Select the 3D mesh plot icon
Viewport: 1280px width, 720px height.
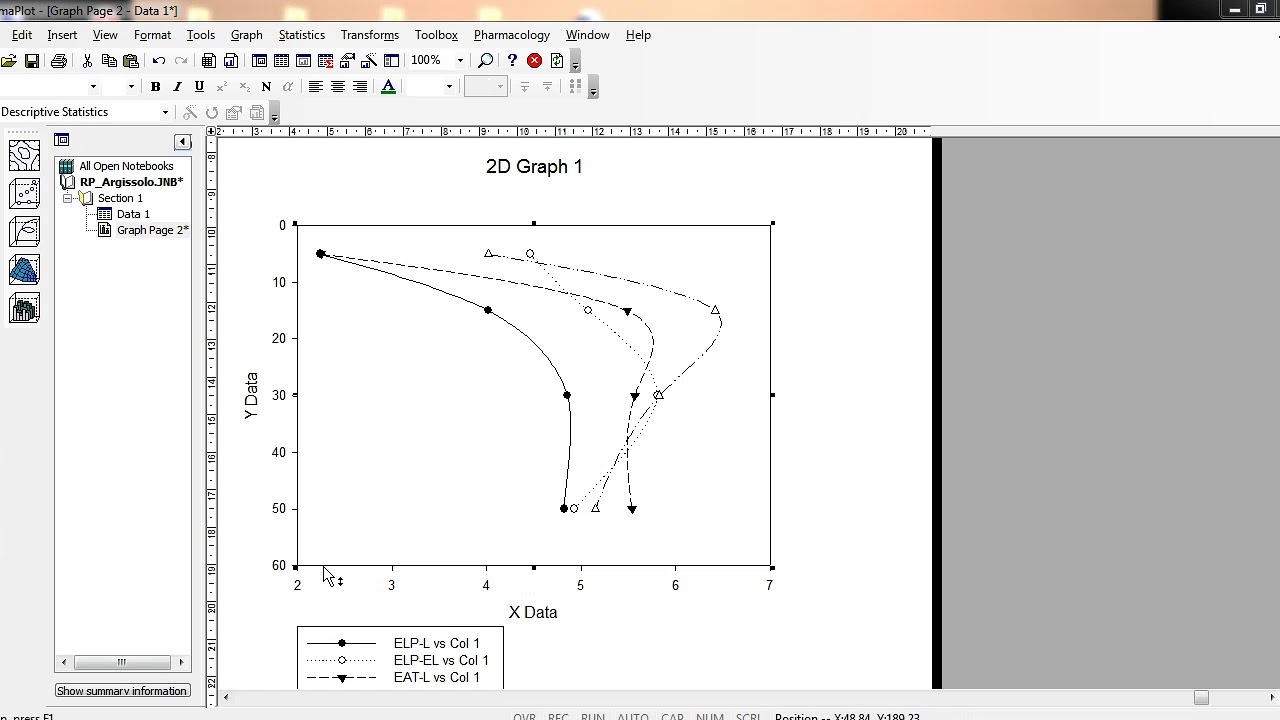24,270
